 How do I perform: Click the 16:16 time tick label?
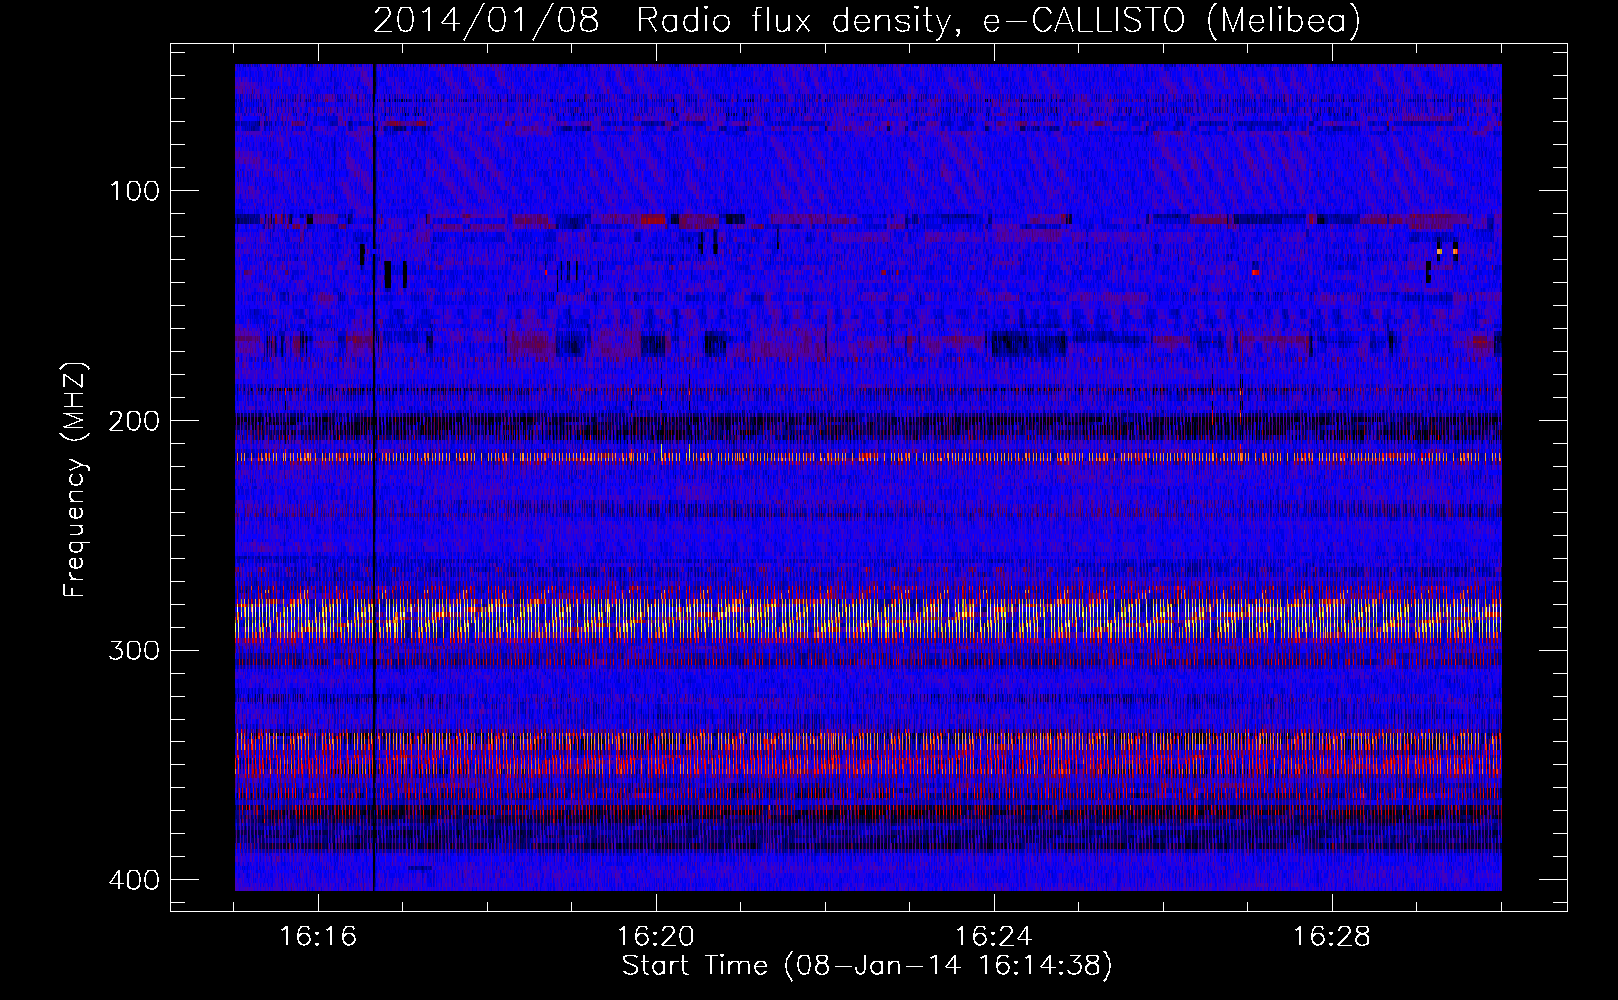tap(318, 937)
